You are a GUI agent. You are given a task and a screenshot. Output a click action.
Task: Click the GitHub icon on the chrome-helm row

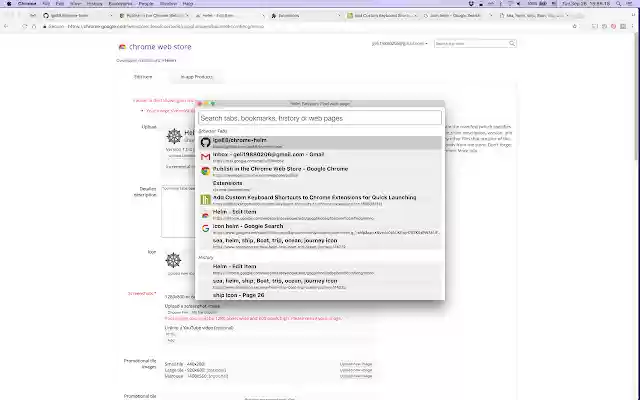pyautogui.click(x=205, y=142)
